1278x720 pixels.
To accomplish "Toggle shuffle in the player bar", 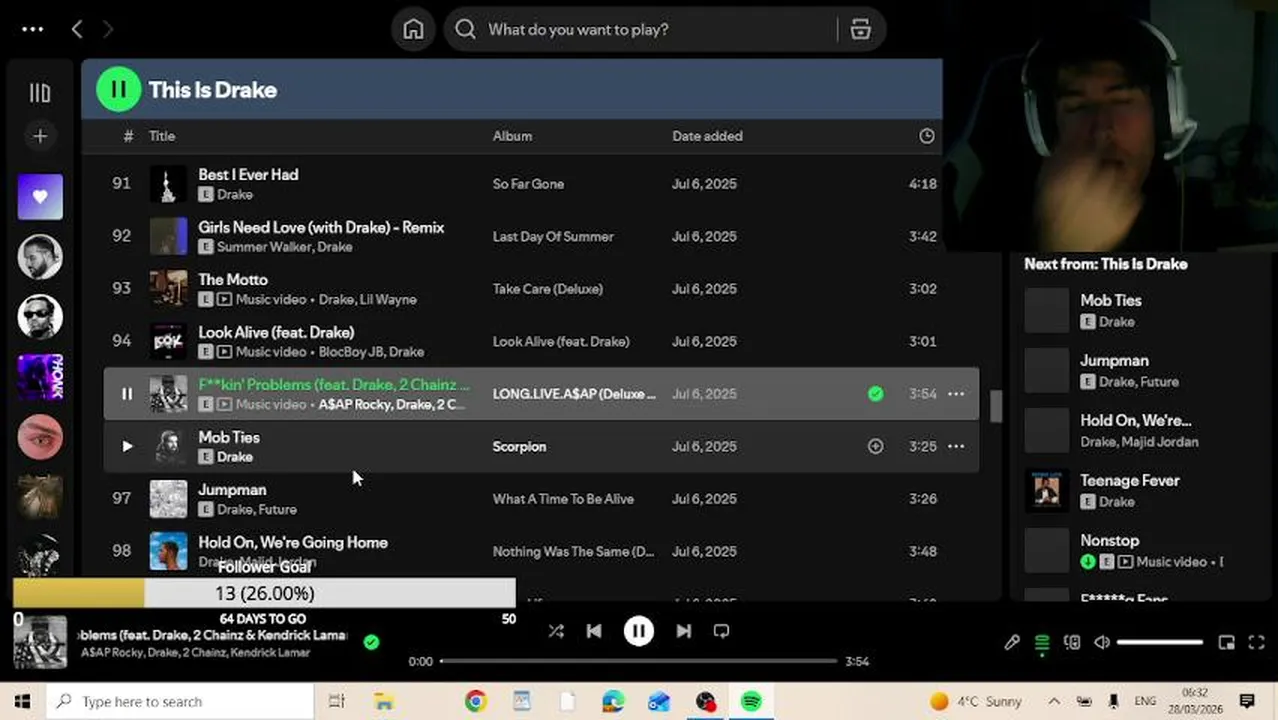I will (556, 631).
